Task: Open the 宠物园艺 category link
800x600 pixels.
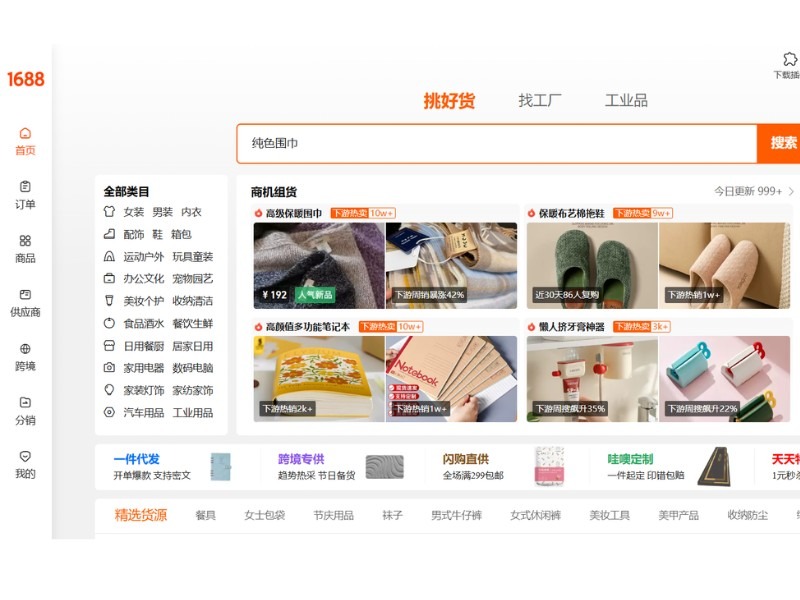Action: [192, 279]
